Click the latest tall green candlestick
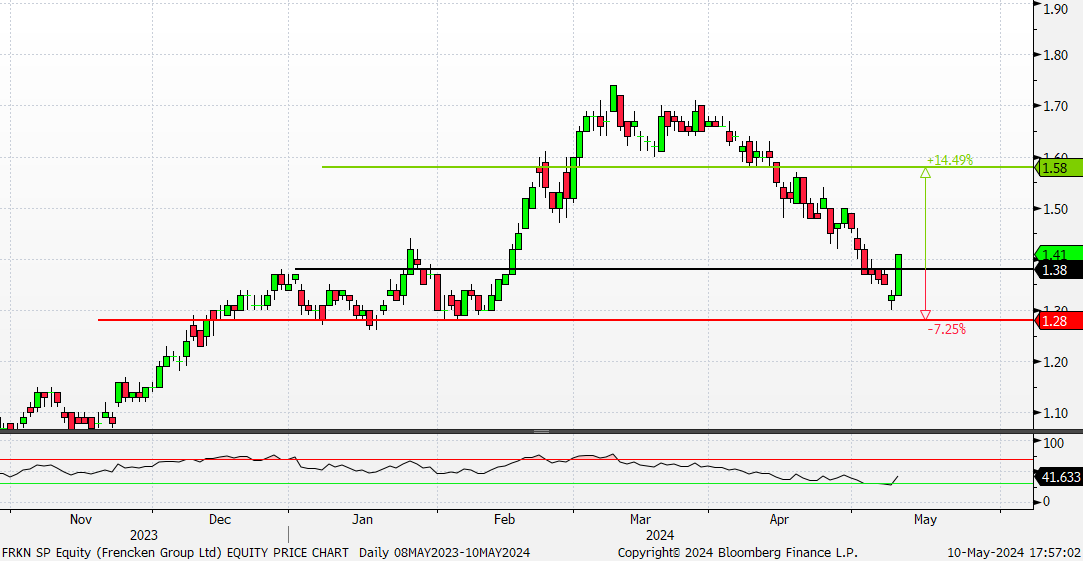 click(x=899, y=274)
